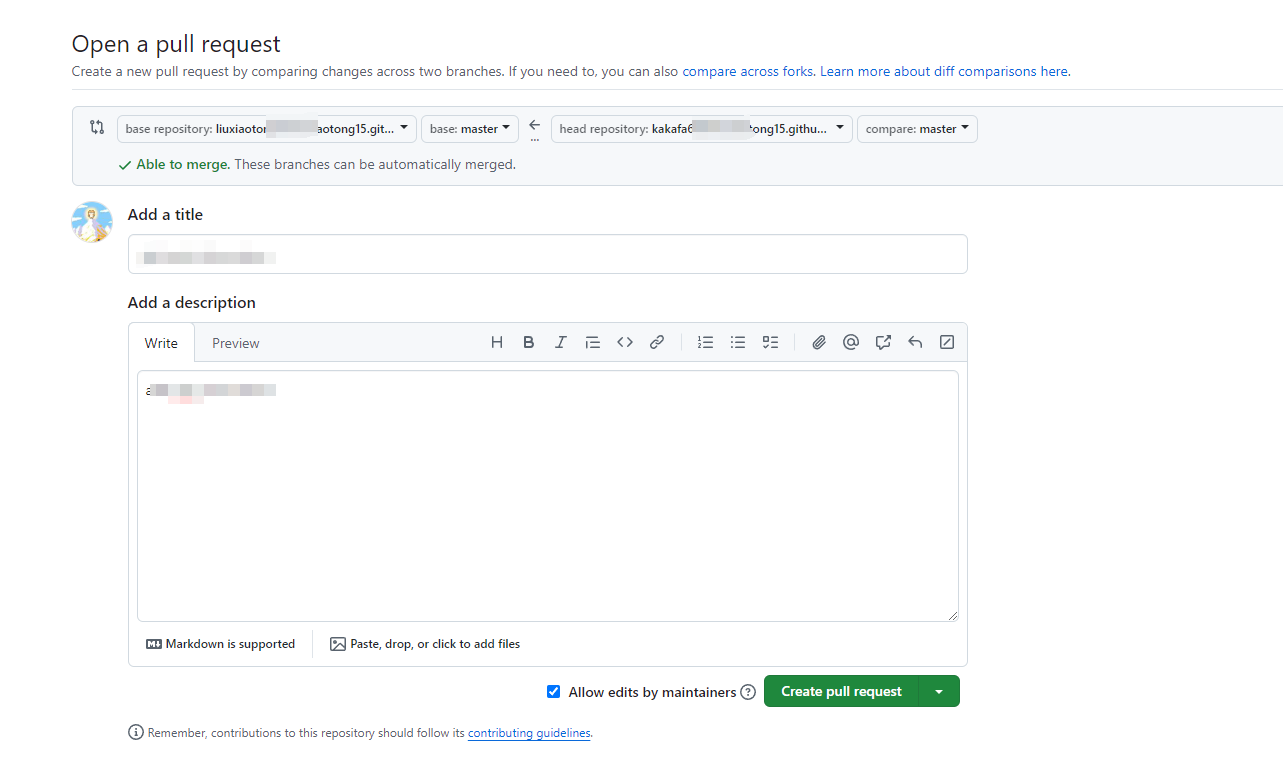The image size is (1283, 777).
Task: Click the Heading formatting icon
Action: pos(497,342)
